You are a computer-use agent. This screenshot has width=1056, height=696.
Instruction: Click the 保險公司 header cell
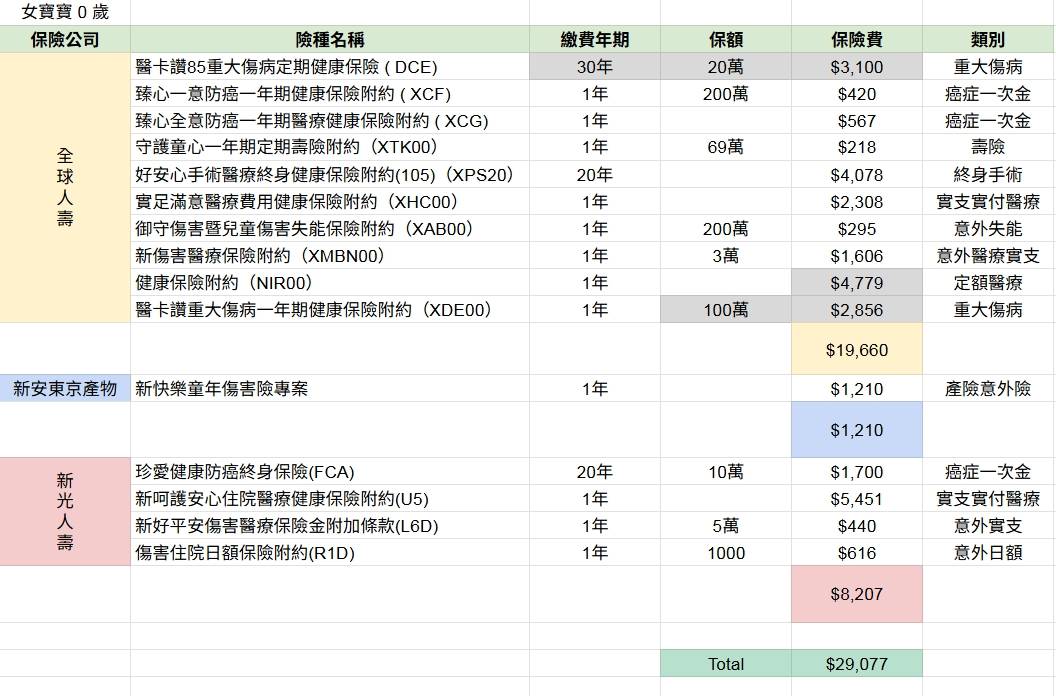65,40
